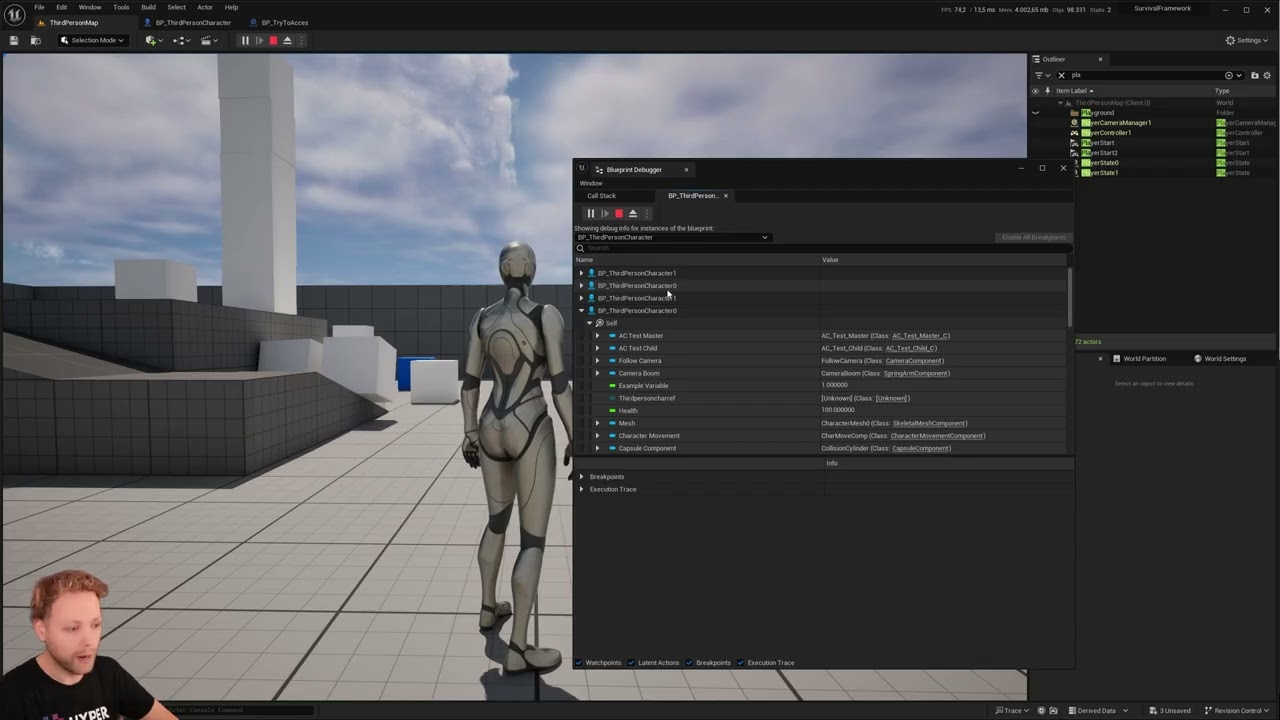Click frame skip in Blueprint Debugger toolbar

(x=604, y=213)
